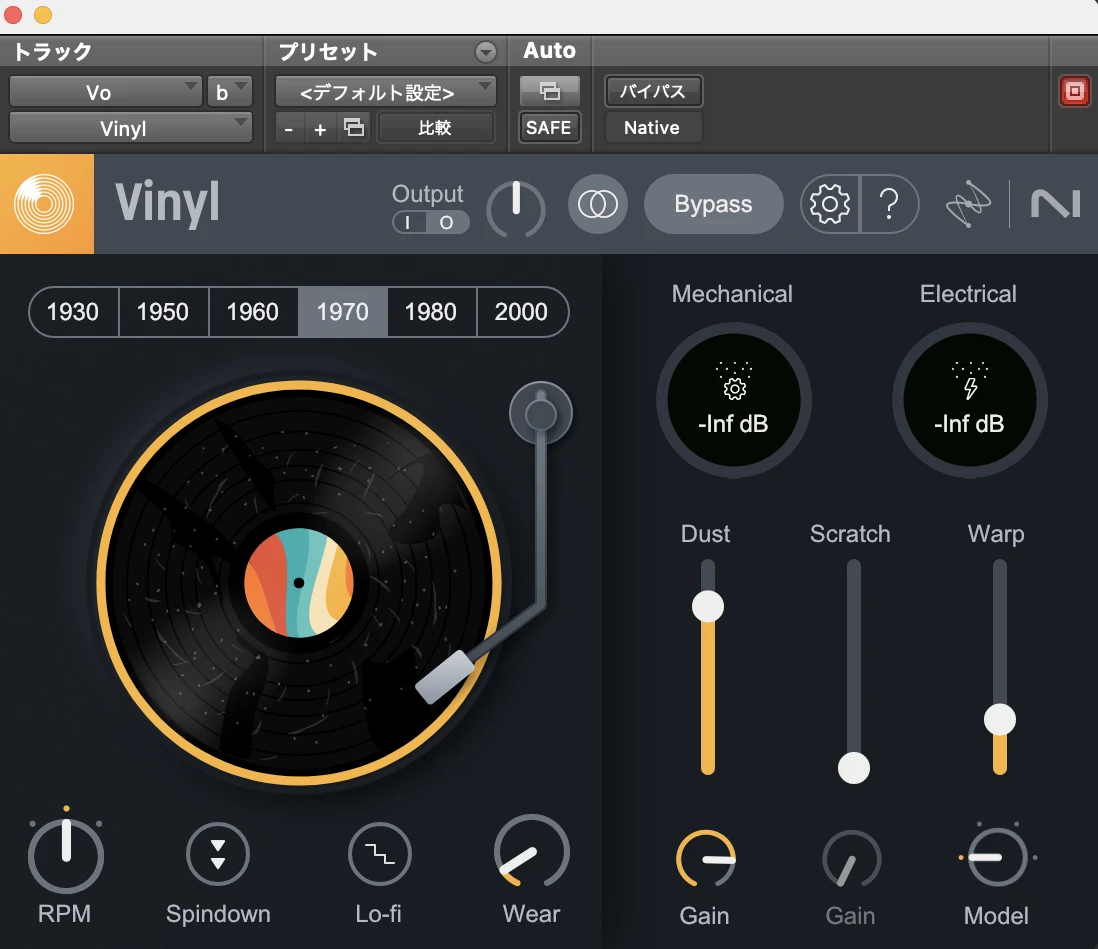Open the デフォルト設定 preset dropdown
The width and height of the screenshot is (1098, 949).
point(385,92)
